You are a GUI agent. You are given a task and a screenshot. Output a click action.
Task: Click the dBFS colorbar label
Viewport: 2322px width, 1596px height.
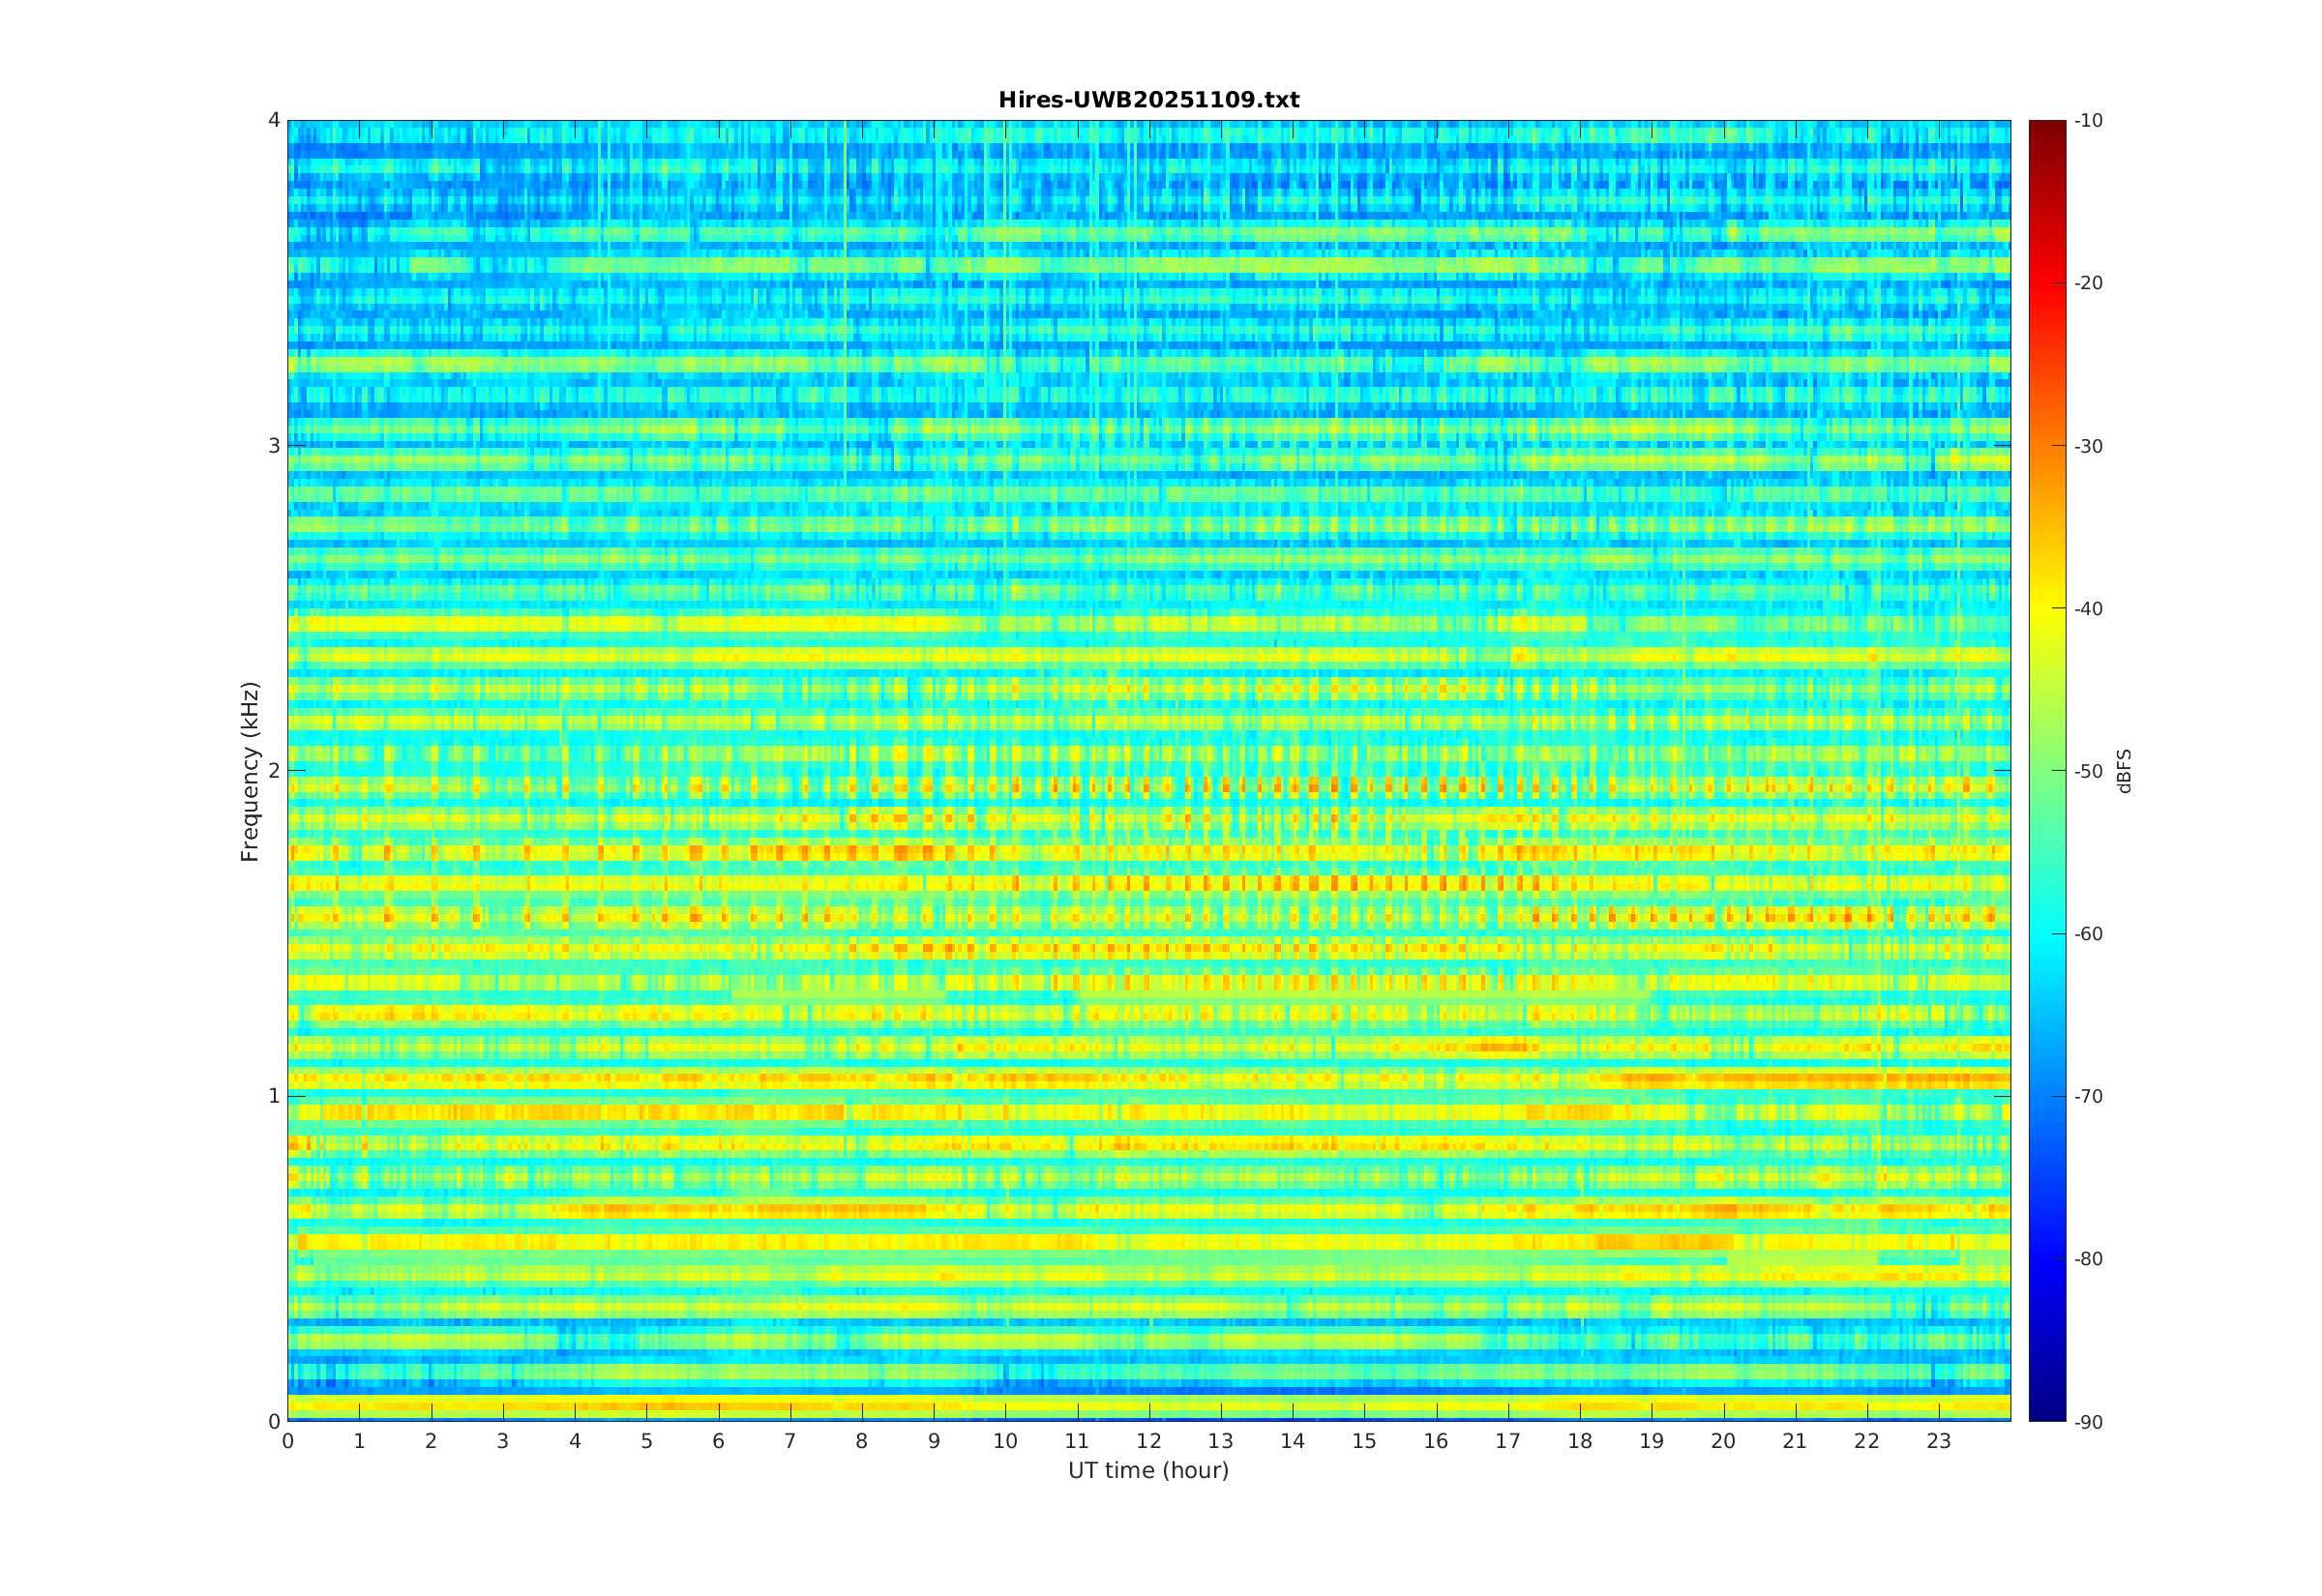click(x=2124, y=771)
